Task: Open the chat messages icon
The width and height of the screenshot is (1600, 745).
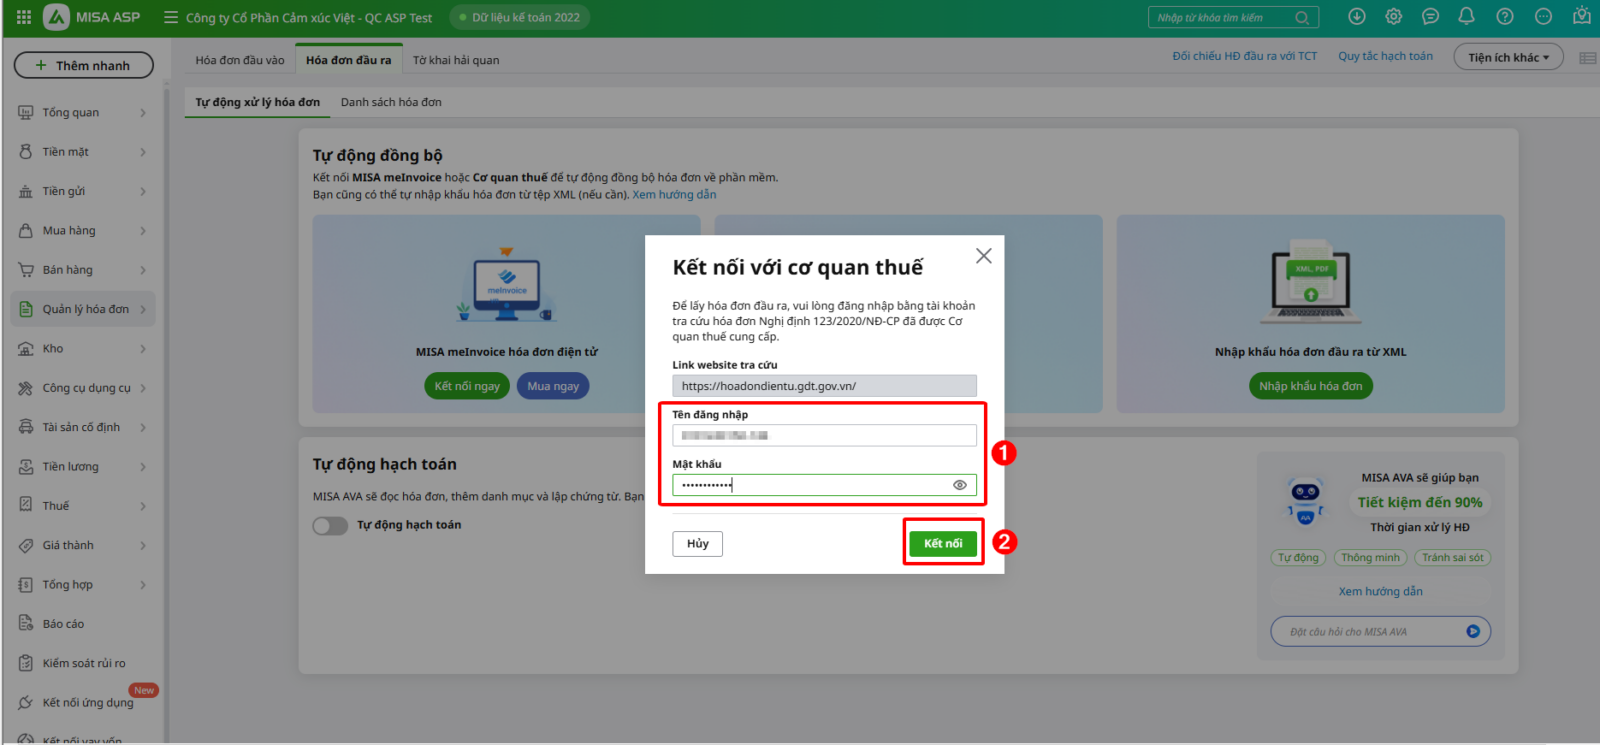Action: 1430,16
